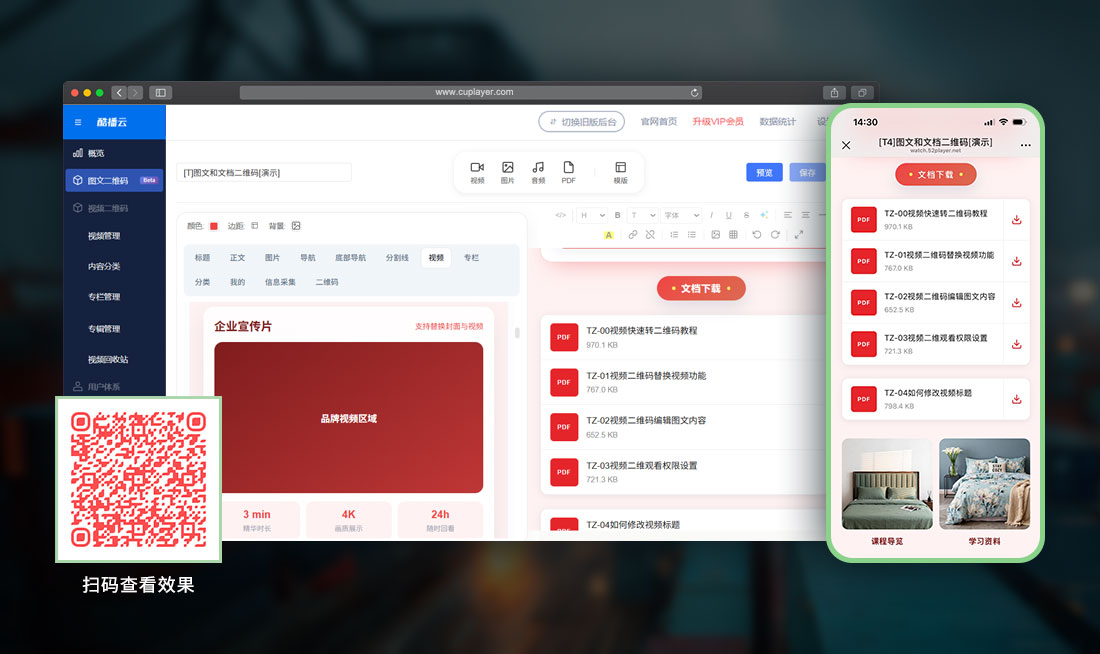Toggle source code view in editor
The image size is (1100, 654).
(561, 215)
